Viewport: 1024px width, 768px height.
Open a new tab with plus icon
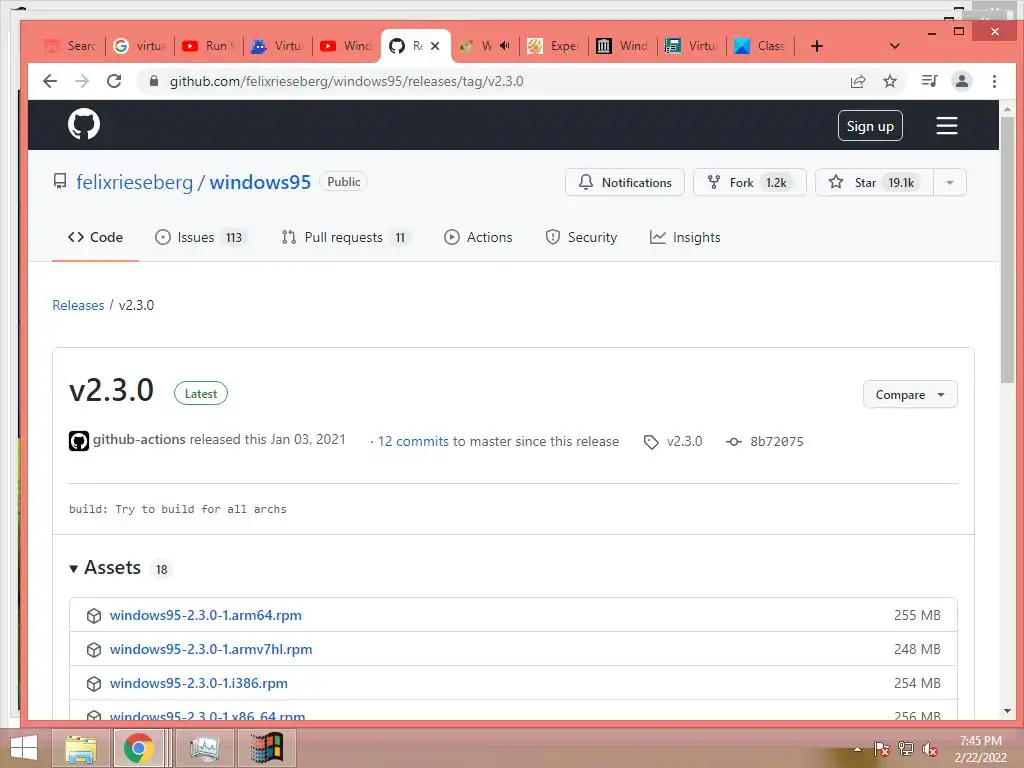816,46
